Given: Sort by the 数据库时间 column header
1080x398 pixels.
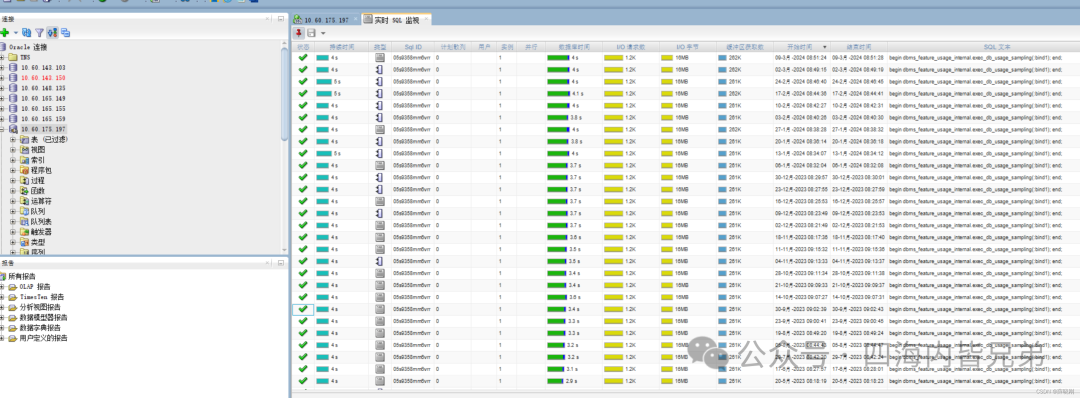Looking at the screenshot, I should pos(573,47).
